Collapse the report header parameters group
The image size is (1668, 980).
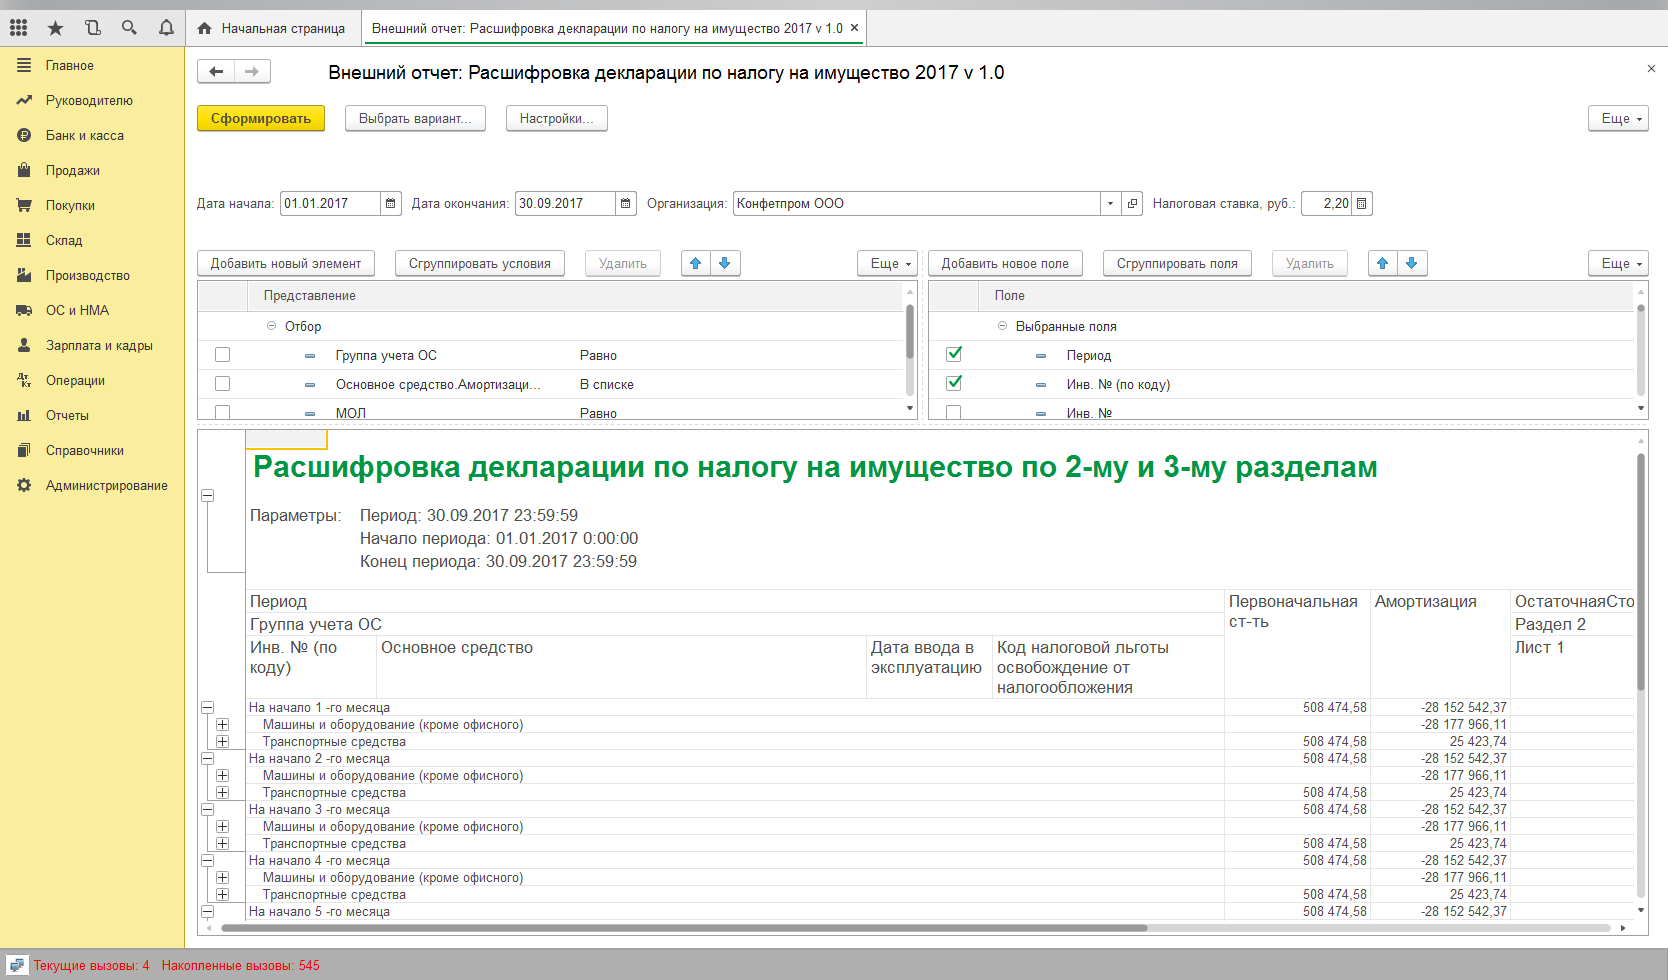point(208,495)
